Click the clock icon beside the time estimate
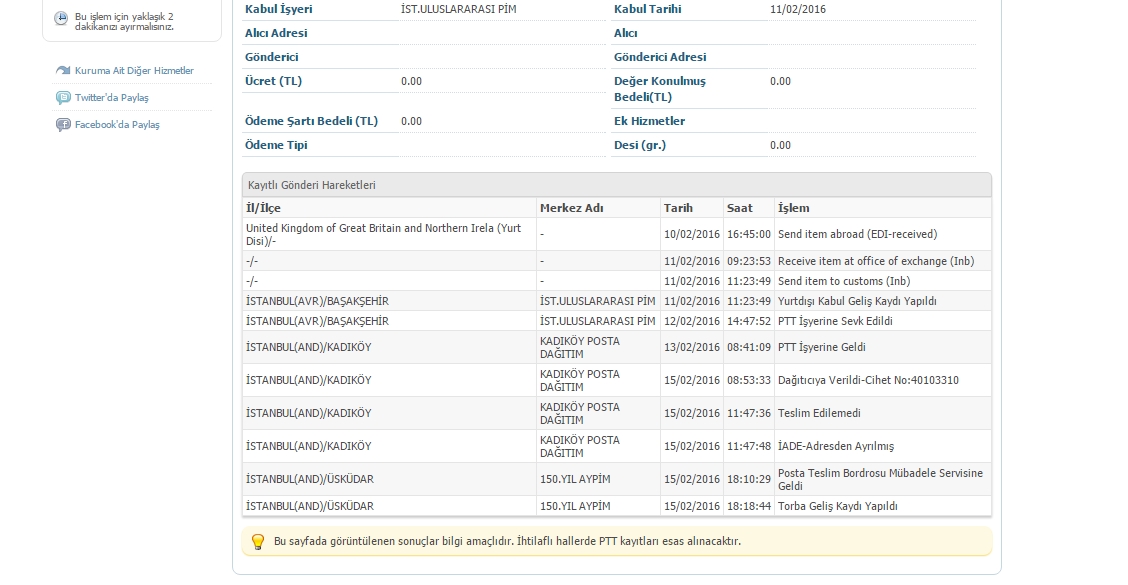 [61, 17]
